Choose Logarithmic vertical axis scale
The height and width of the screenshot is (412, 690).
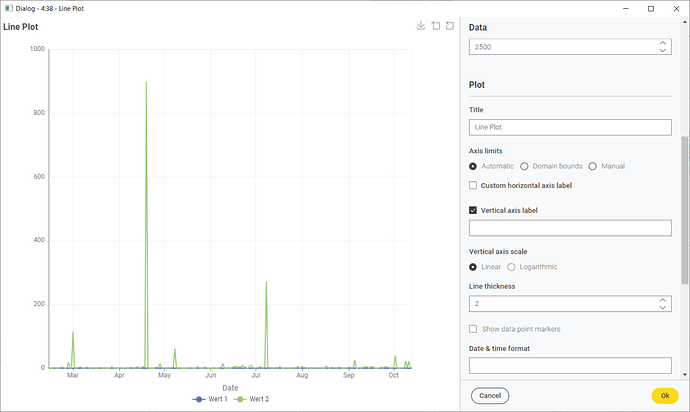(x=512, y=267)
